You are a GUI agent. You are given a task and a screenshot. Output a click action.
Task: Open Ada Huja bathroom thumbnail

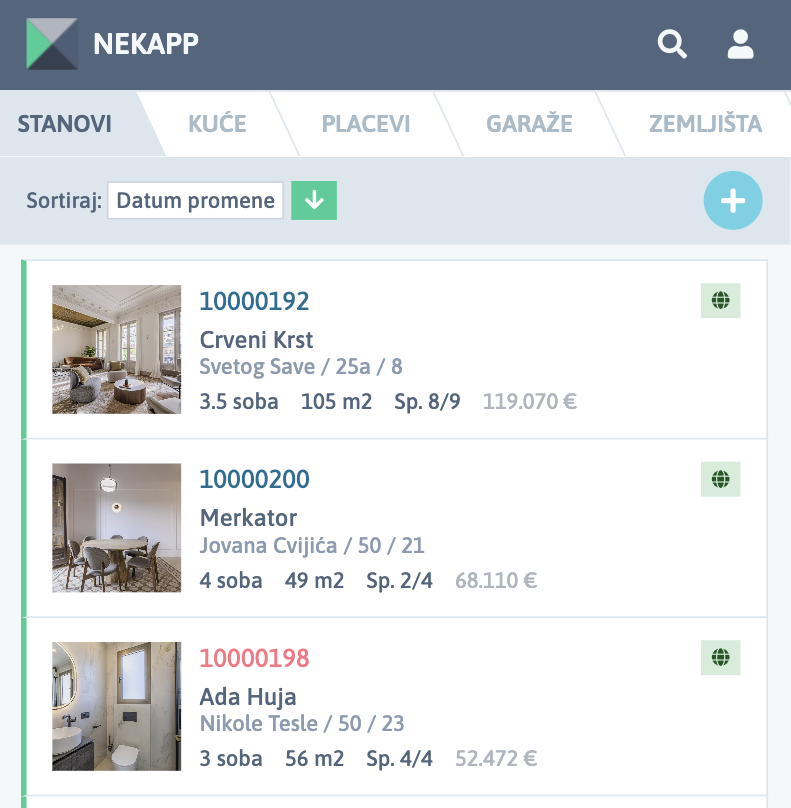(116, 706)
